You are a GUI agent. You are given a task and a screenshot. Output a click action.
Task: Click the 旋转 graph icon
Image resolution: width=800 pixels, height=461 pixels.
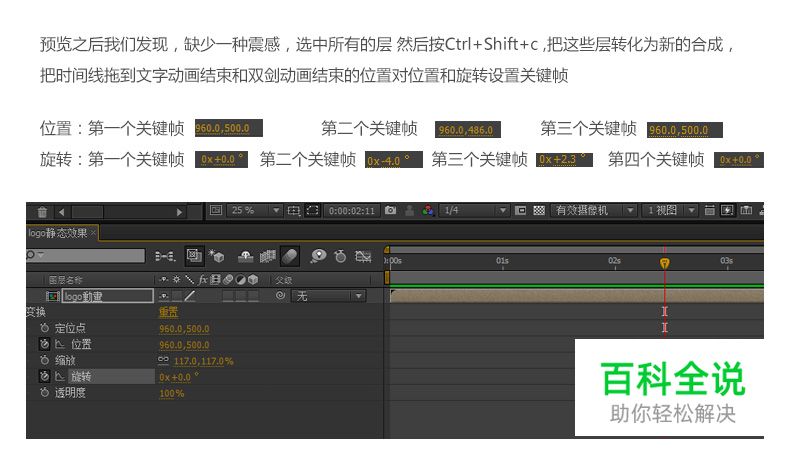(60, 377)
